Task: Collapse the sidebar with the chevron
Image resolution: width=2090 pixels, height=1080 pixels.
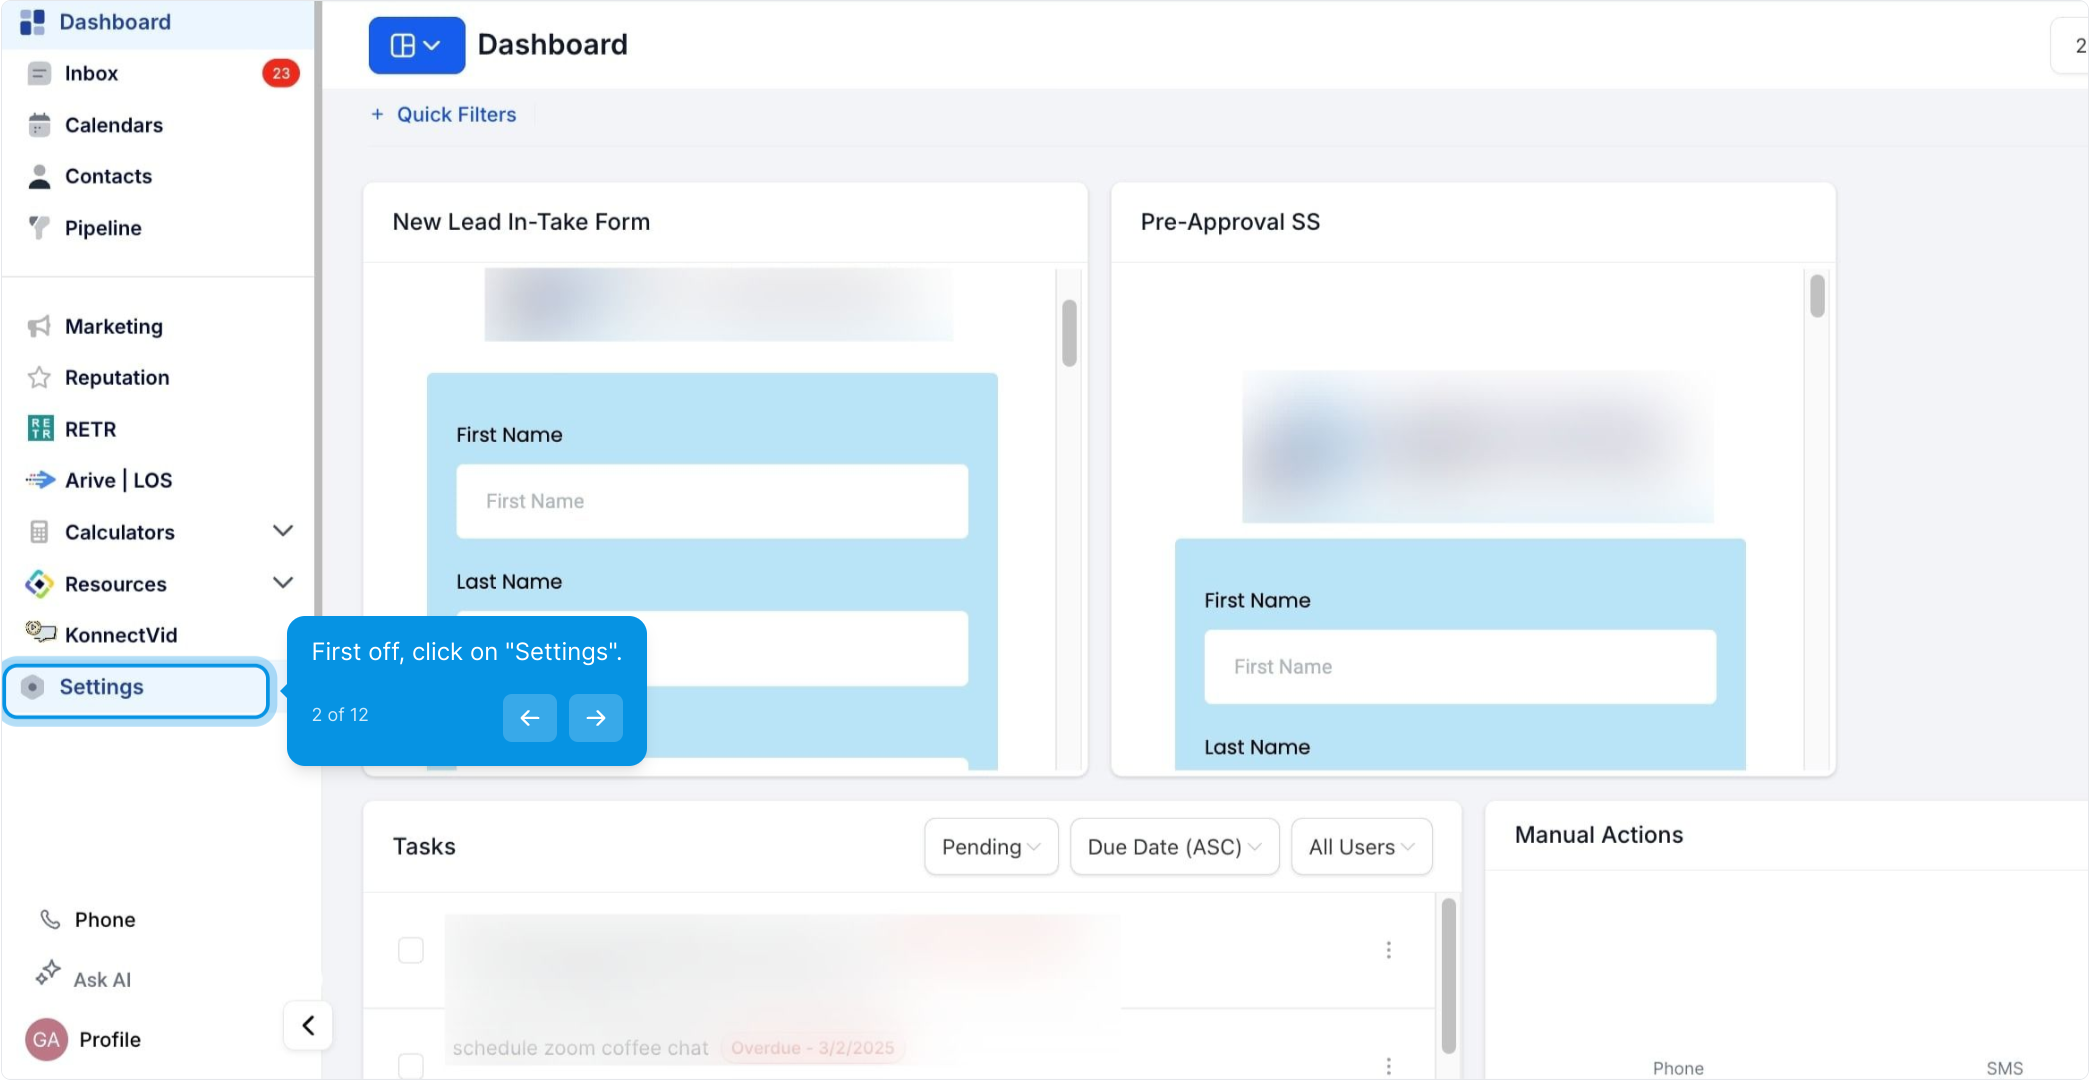Action: [308, 1025]
